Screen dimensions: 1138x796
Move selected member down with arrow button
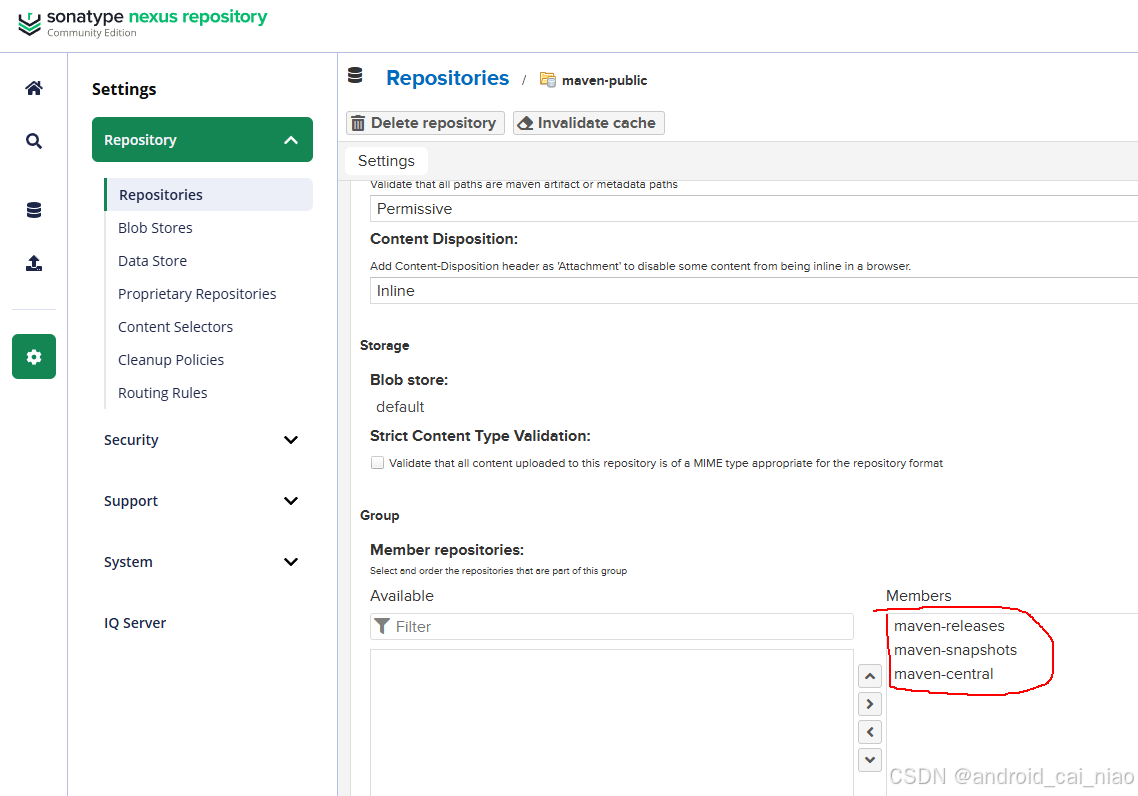click(869, 760)
